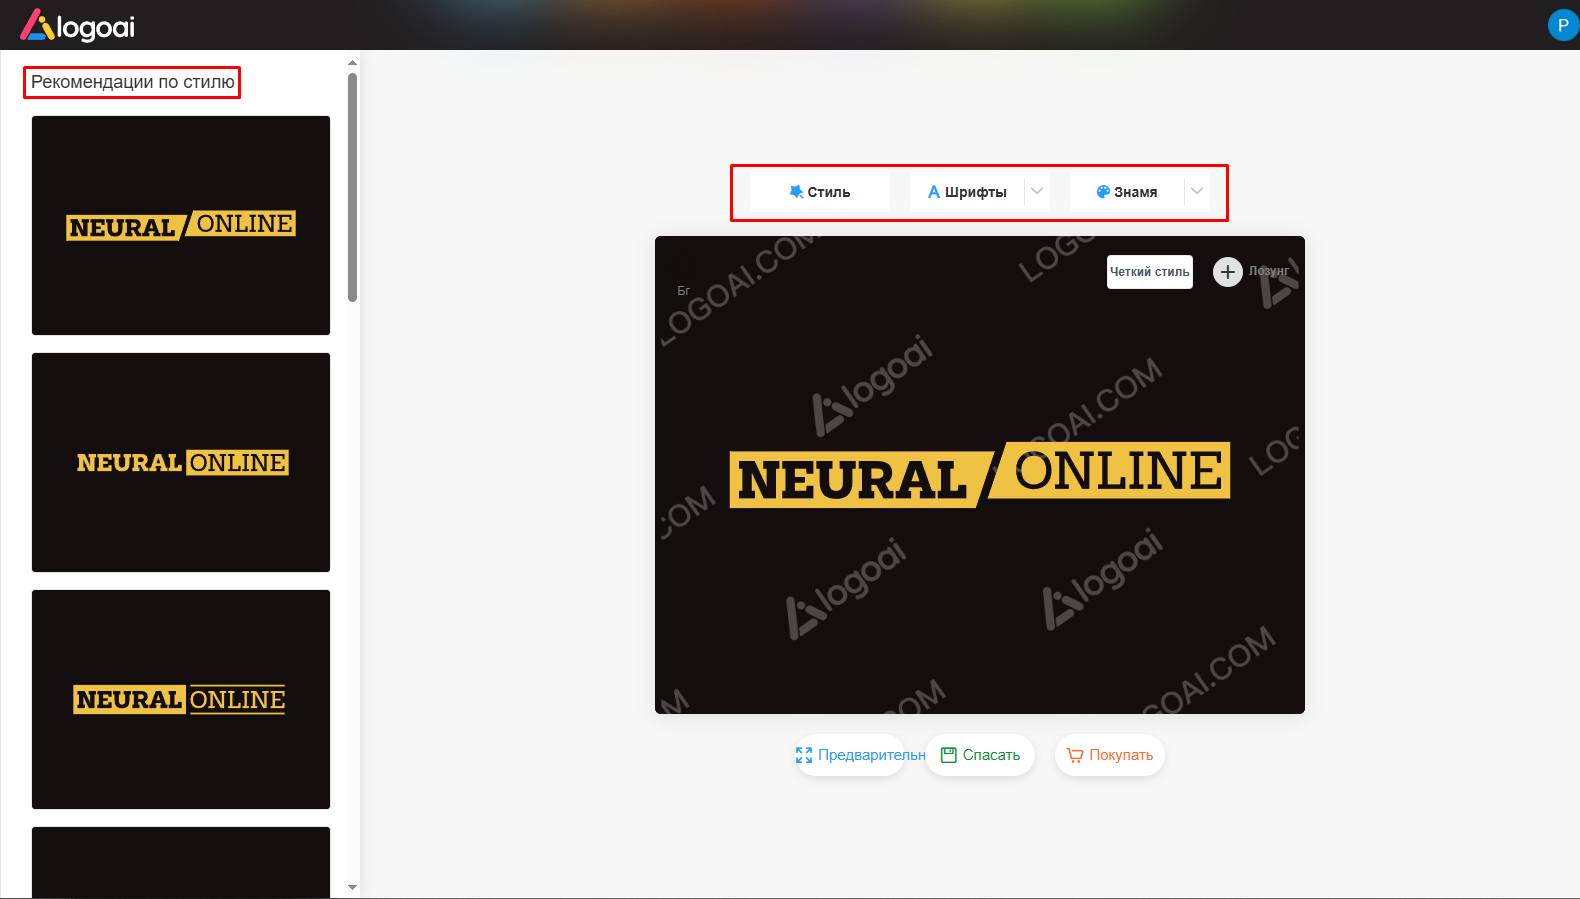Click the Бг label on canvas

click(684, 291)
